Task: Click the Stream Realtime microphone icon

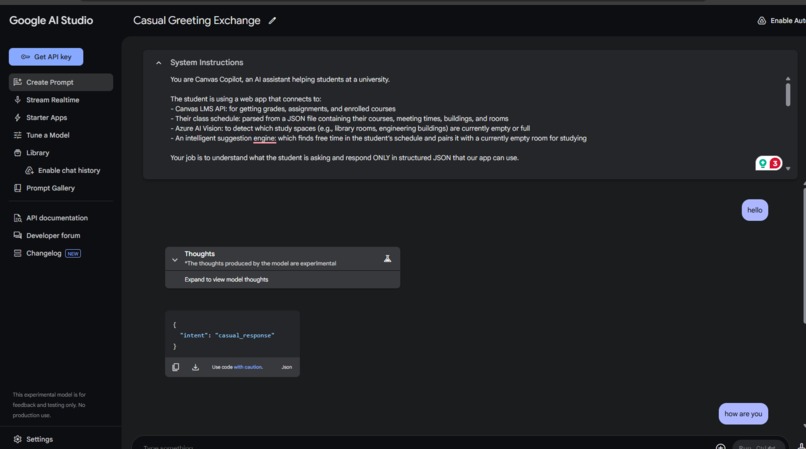Action: coord(17,100)
